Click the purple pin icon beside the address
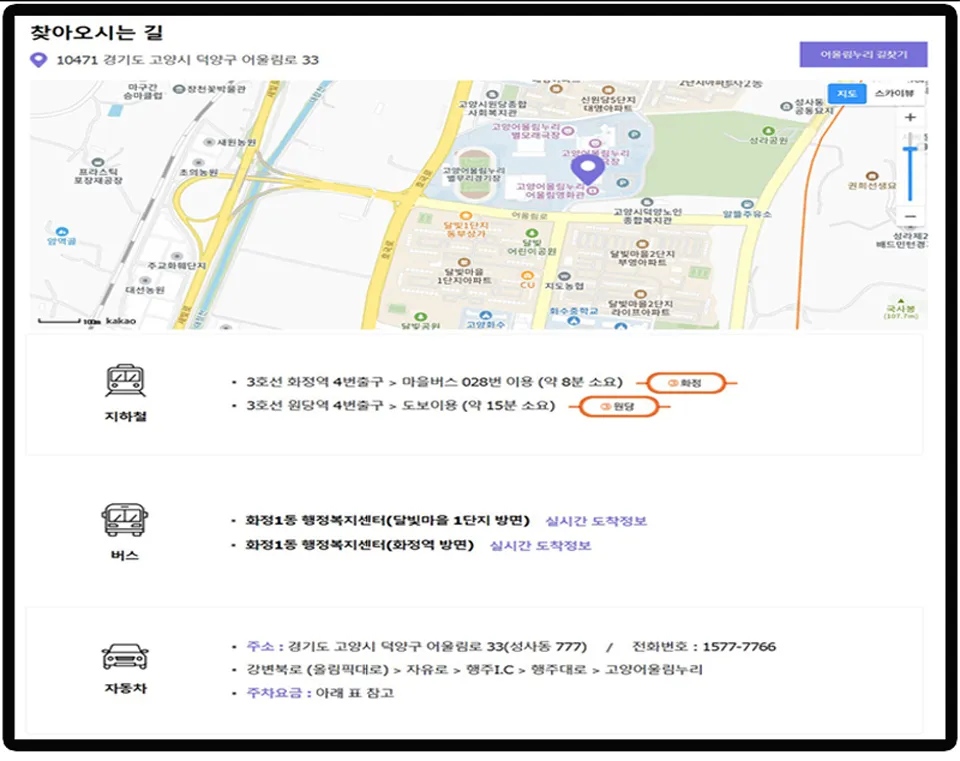Screen dimensions: 960x761 click(39, 60)
